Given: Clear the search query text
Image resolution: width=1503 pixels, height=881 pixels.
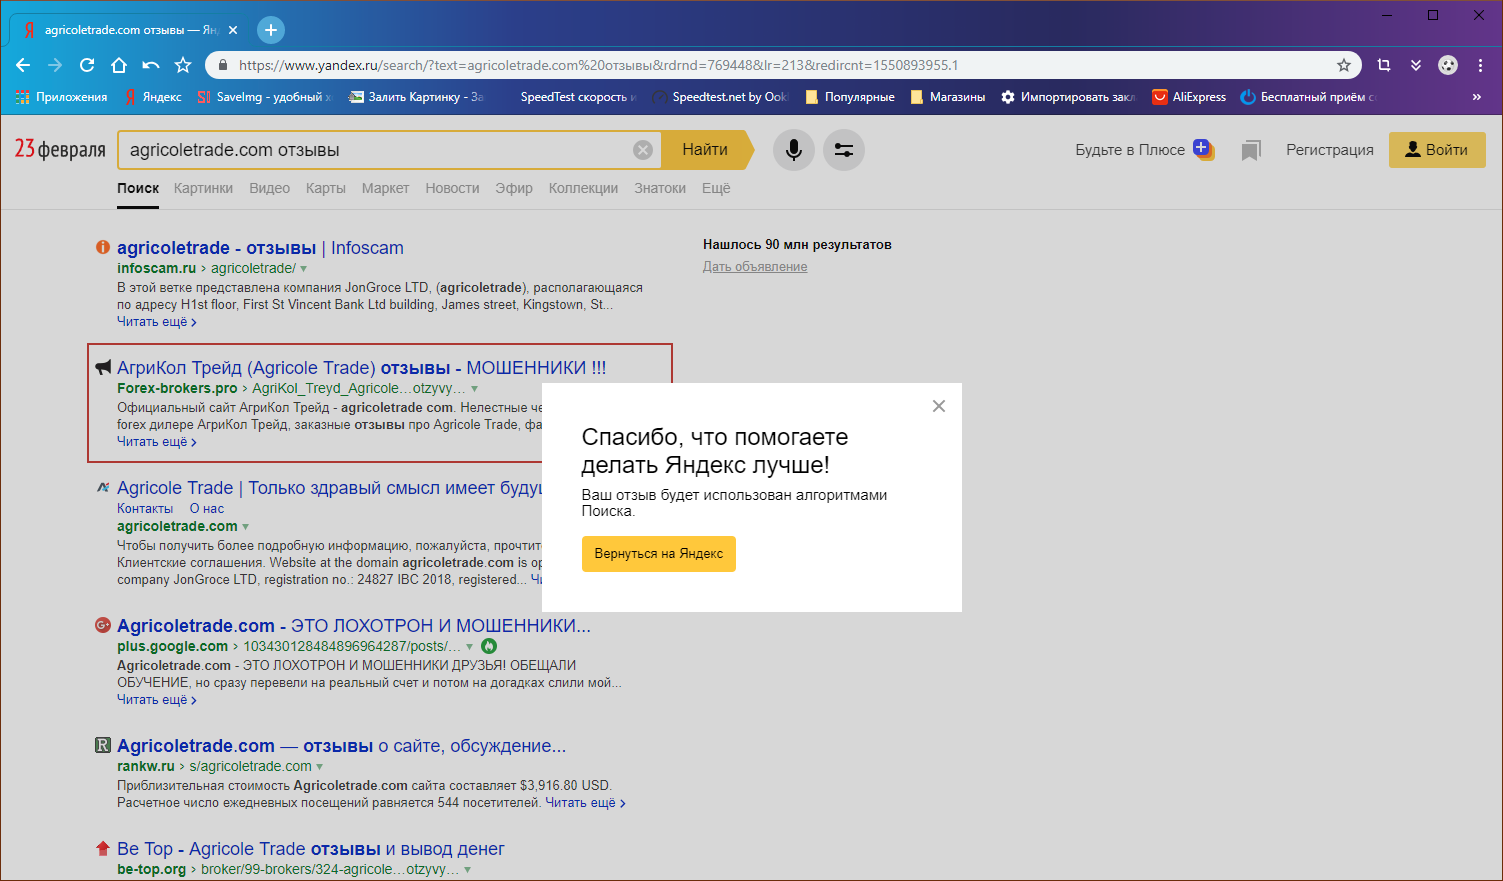Looking at the screenshot, I should pyautogui.click(x=643, y=150).
